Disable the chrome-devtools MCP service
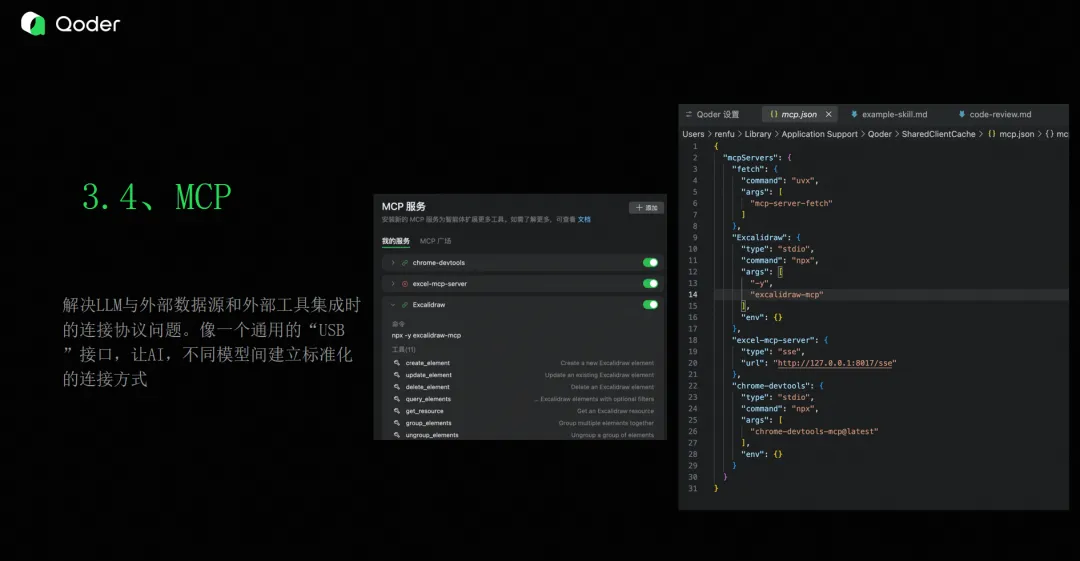The height and width of the screenshot is (561, 1080). click(x=650, y=263)
